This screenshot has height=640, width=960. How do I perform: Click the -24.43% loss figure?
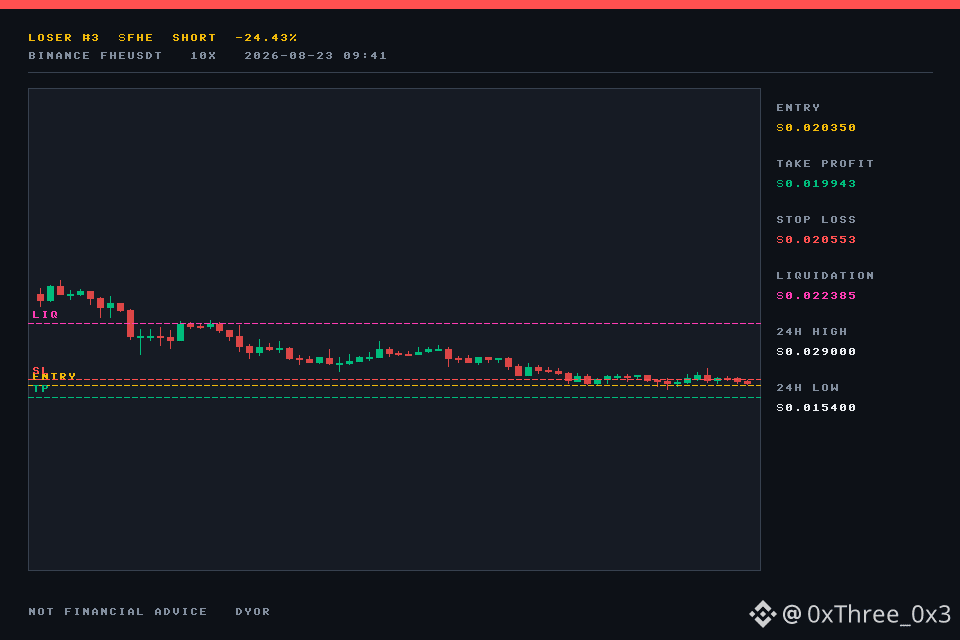tap(266, 37)
